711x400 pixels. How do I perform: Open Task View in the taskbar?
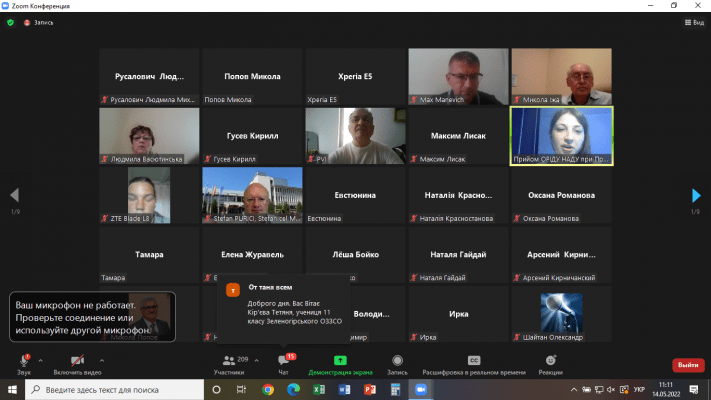tap(241, 390)
